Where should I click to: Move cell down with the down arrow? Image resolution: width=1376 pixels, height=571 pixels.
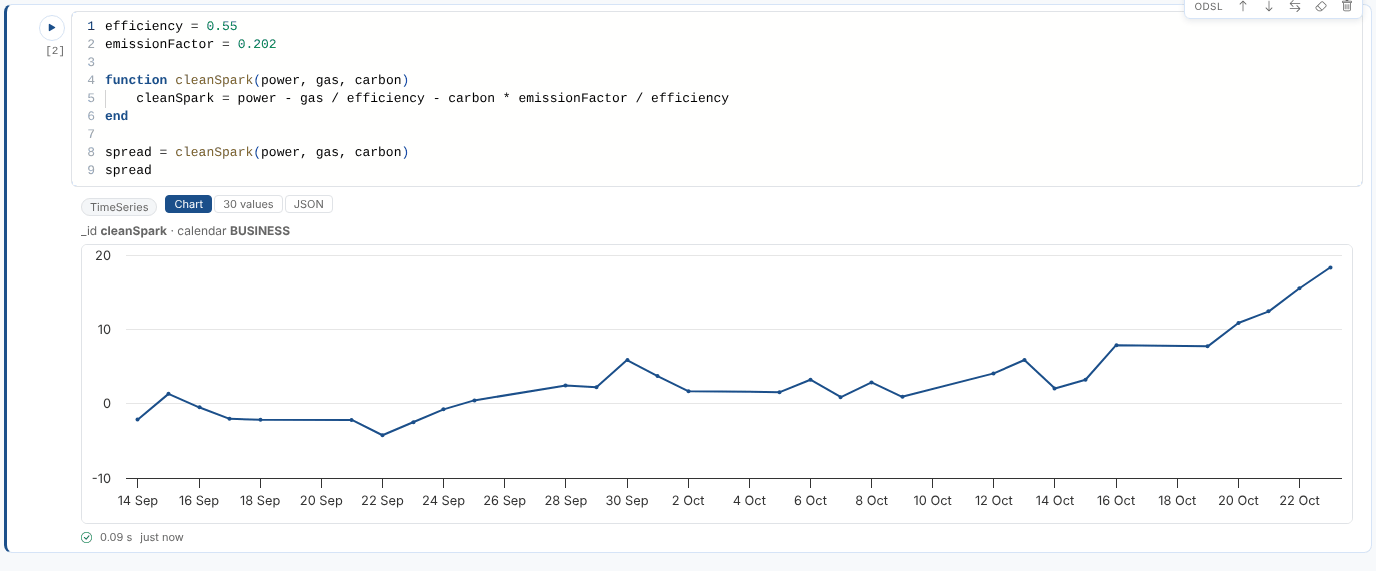[1269, 6]
